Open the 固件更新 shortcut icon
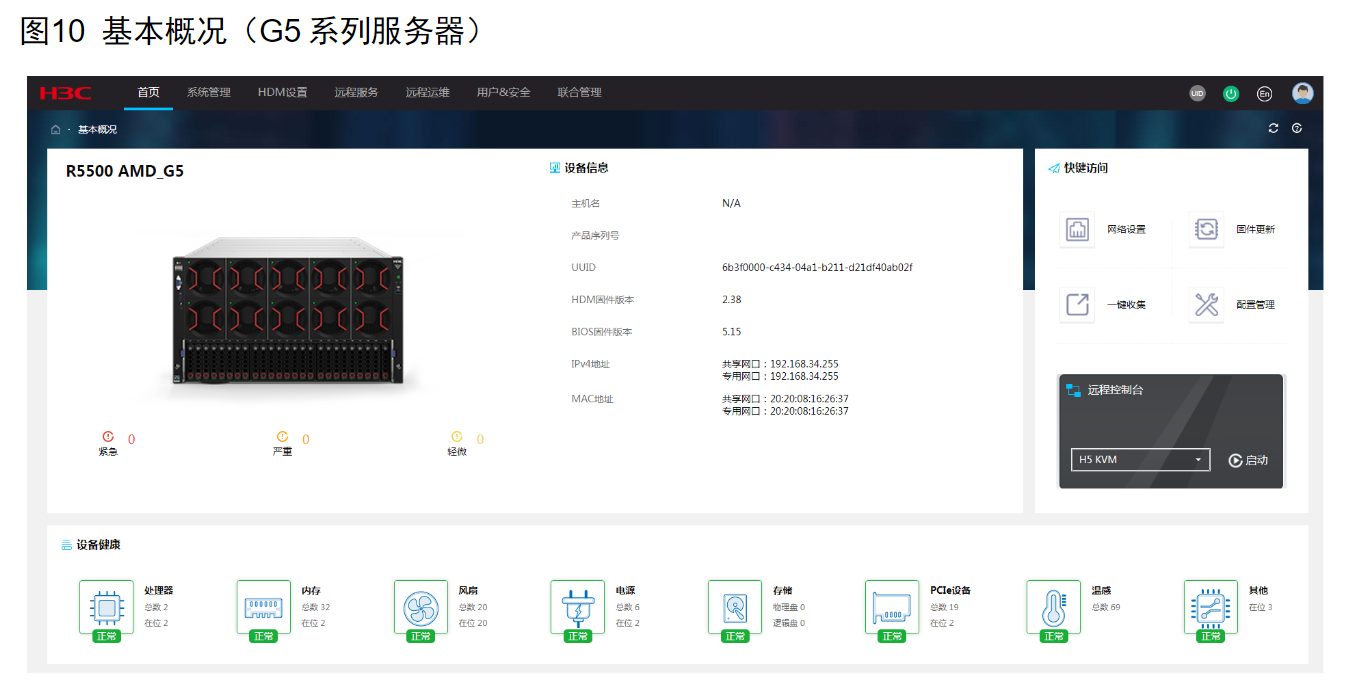 tap(1207, 229)
